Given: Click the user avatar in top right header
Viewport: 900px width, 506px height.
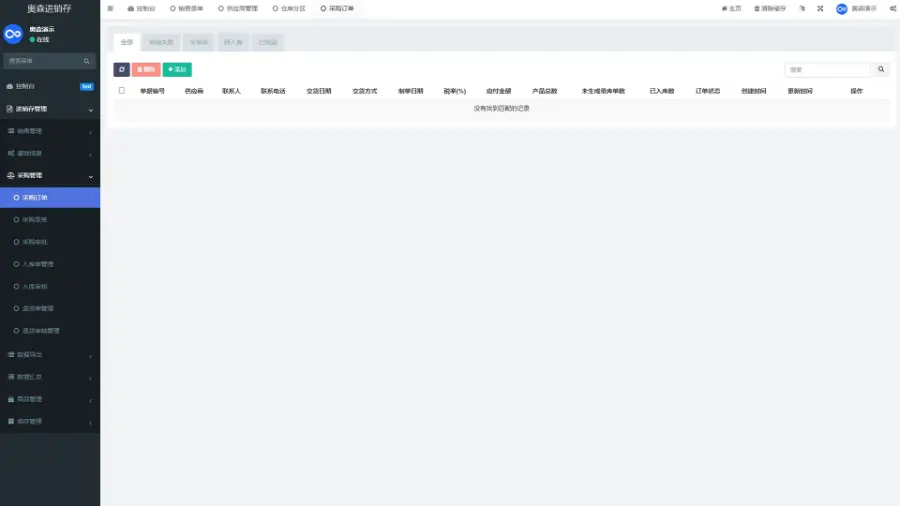Looking at the screenshot, I should point(842,8).
